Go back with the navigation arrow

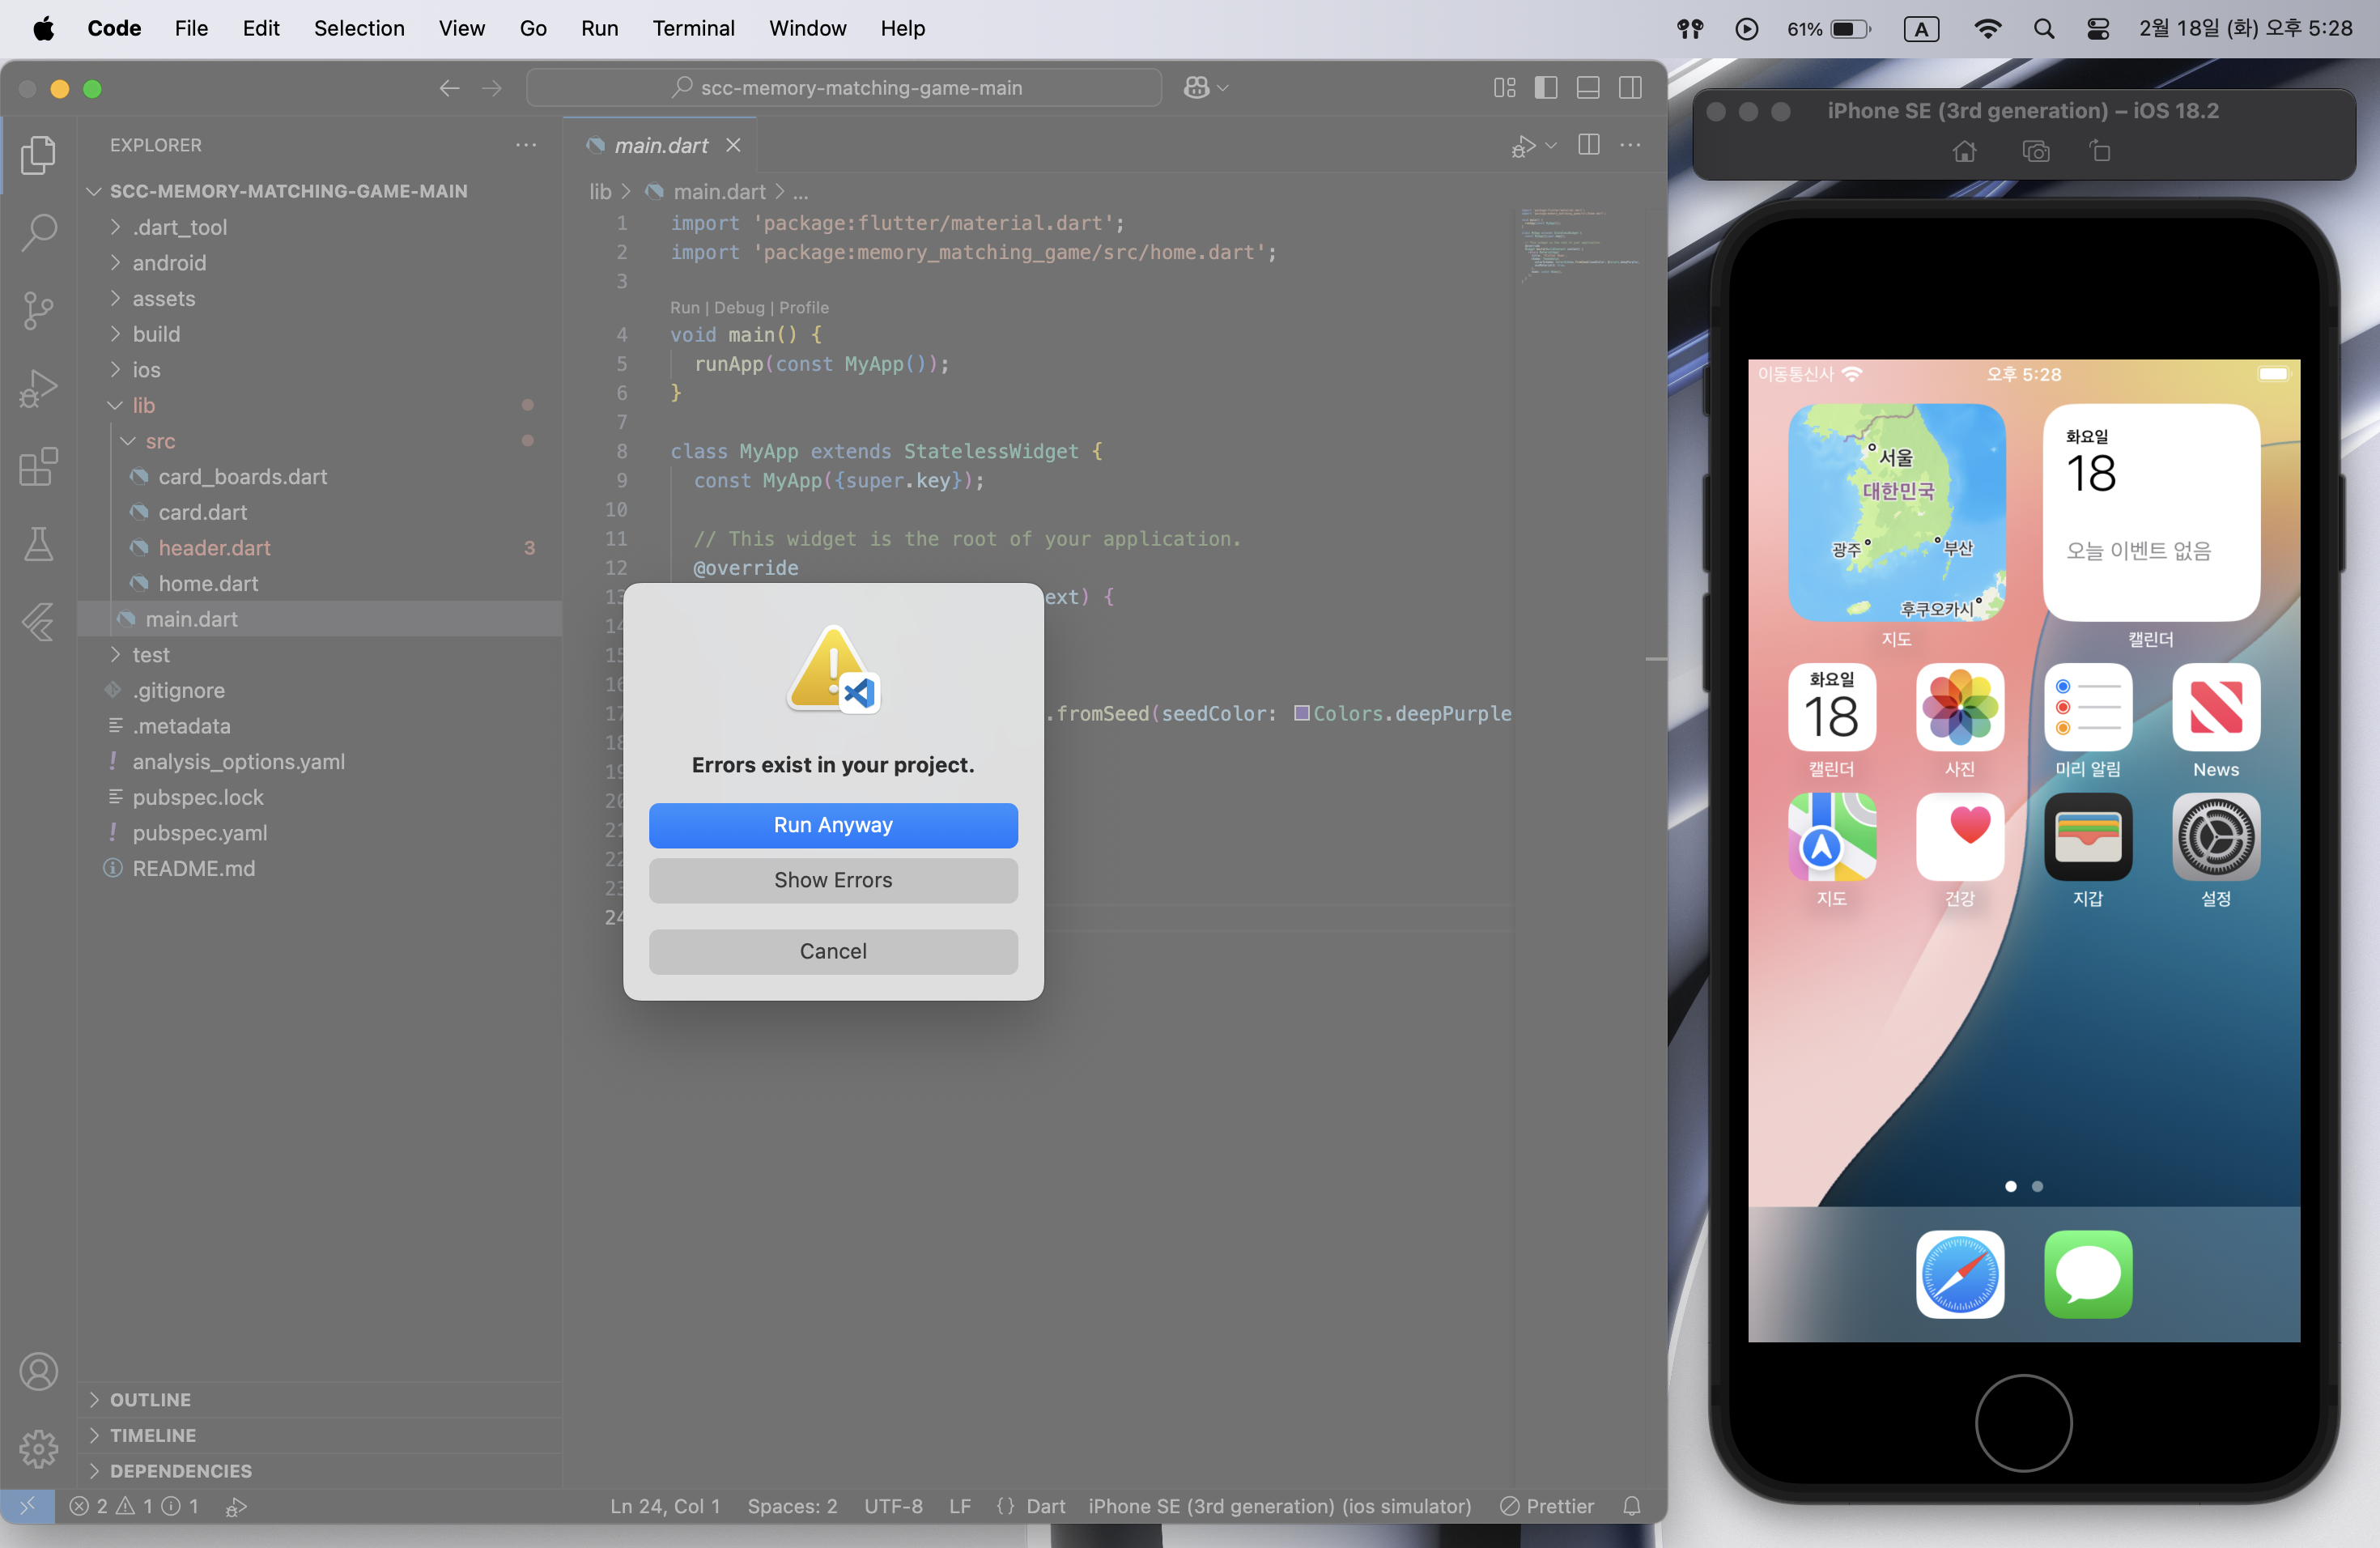click(x=450, y=88)
